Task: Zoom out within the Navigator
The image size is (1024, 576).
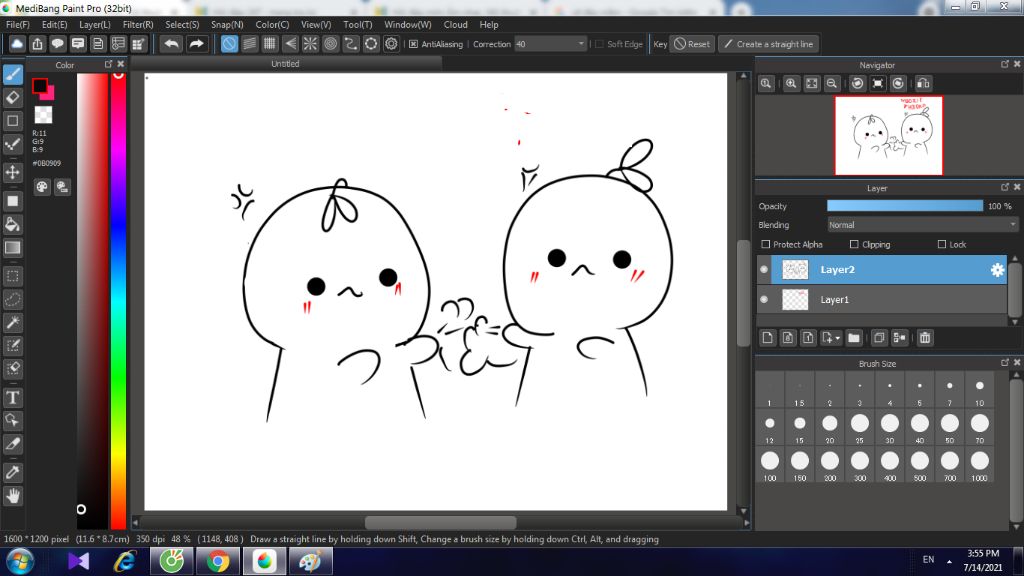Action: (x=831, y=84)
